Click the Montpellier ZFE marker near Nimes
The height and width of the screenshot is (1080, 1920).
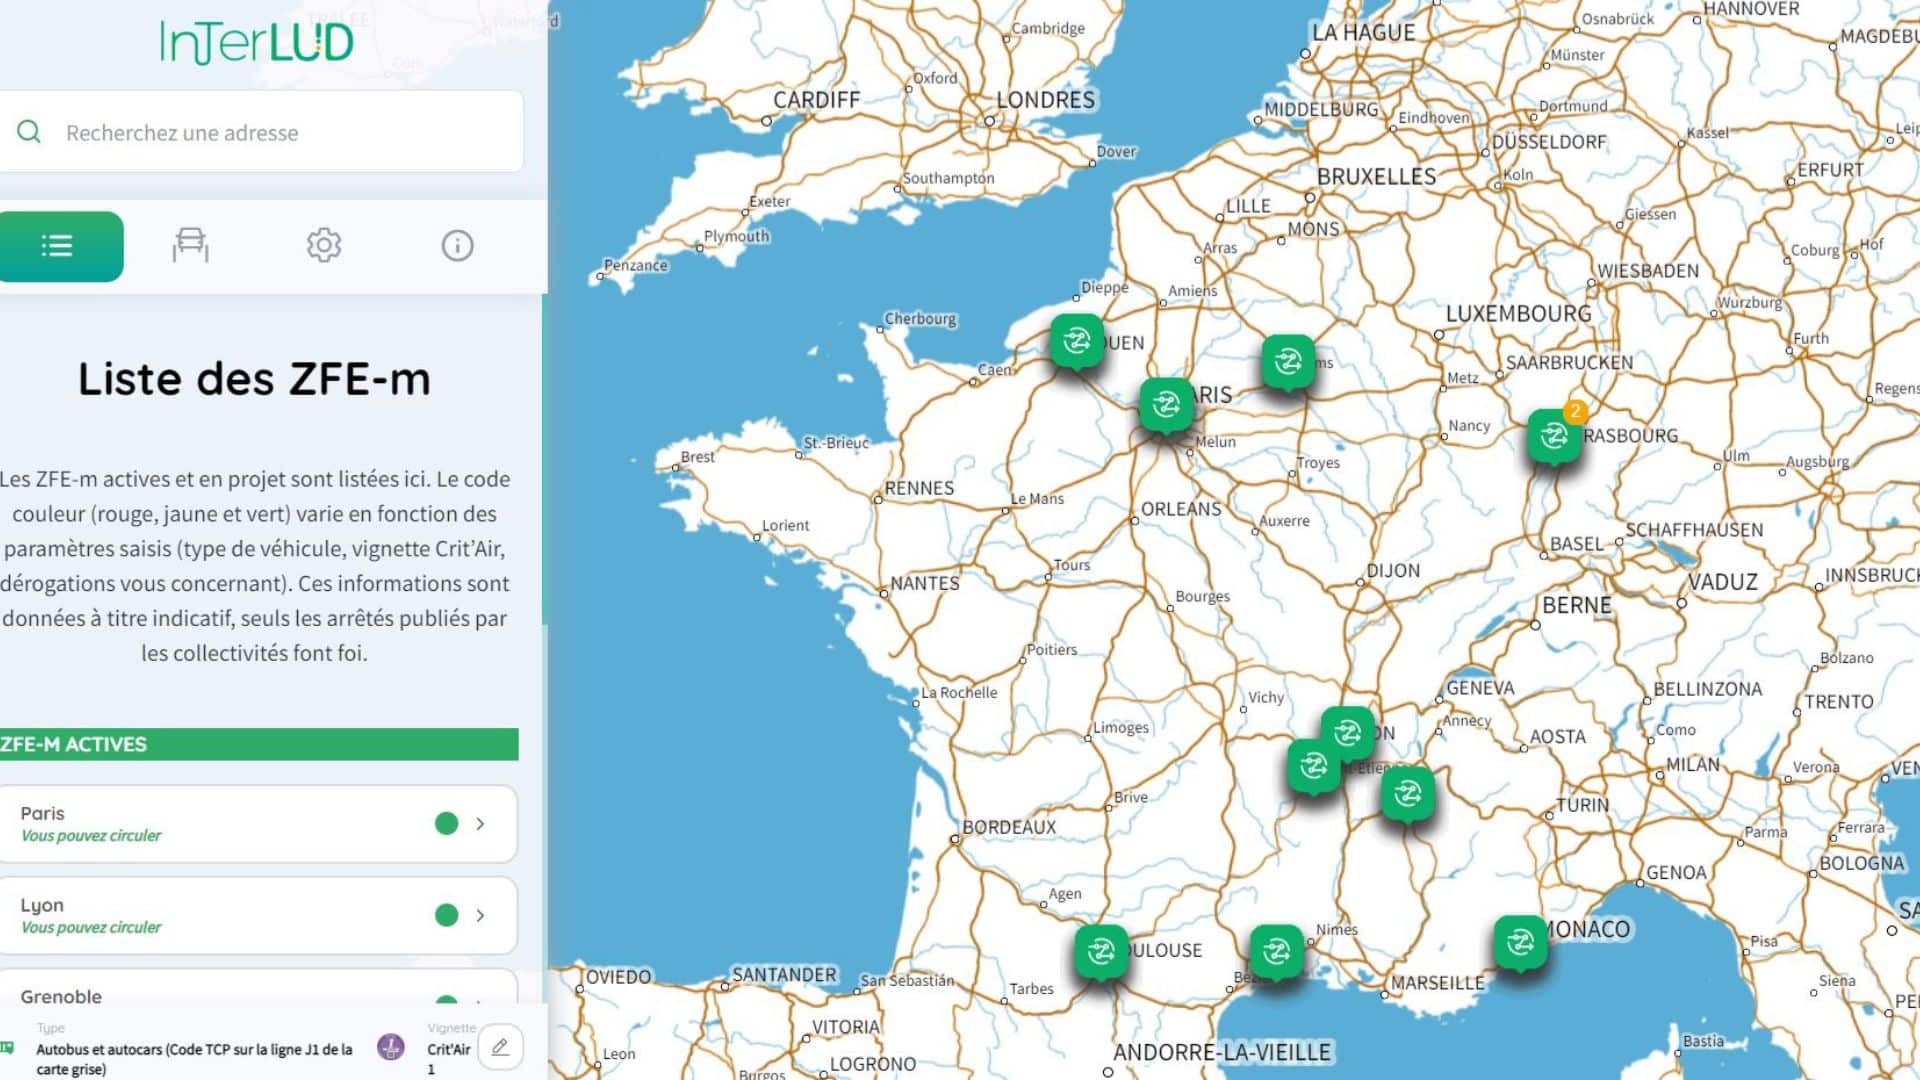(1276, 951)
